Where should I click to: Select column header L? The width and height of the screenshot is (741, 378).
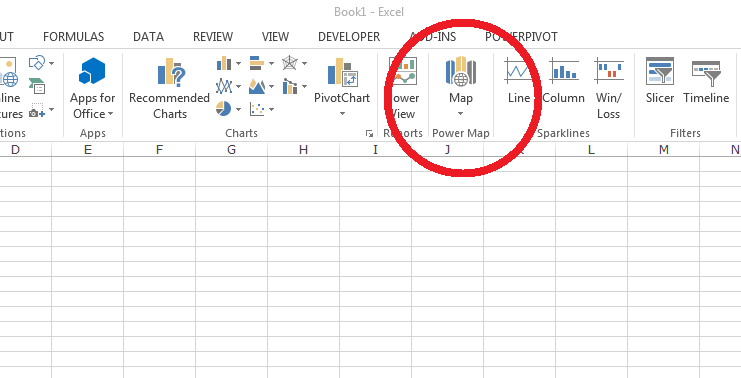(x=591, y=150)
